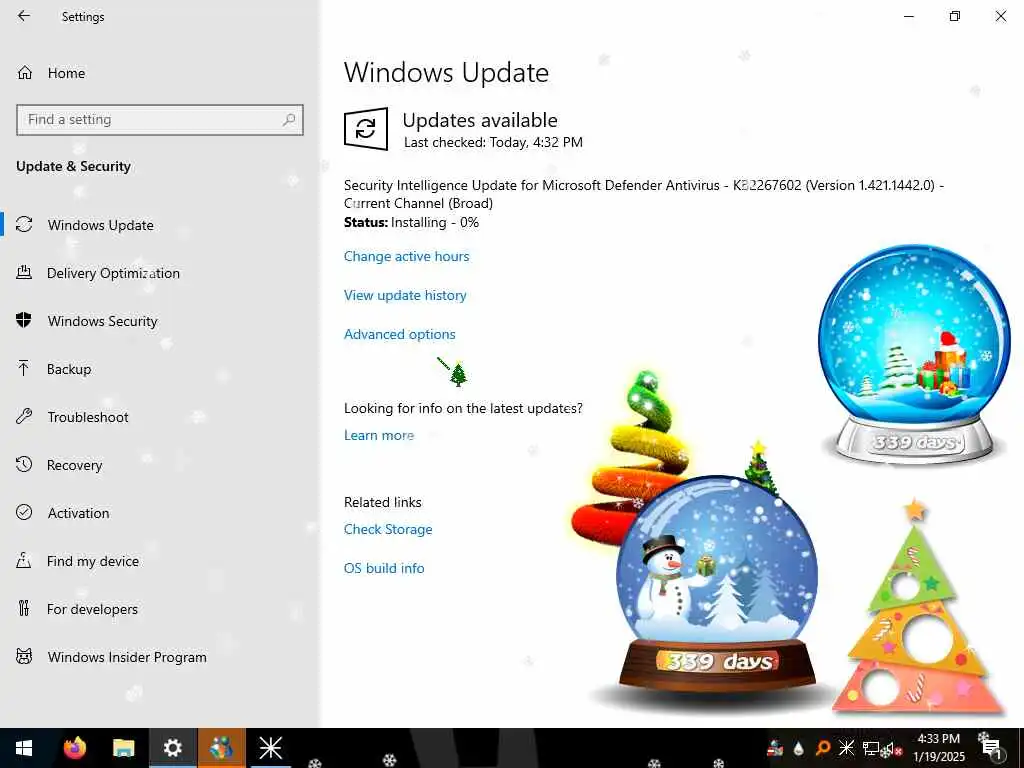Open the Check Storage link
1024x768 pixels.
click(x=388, y=530)
